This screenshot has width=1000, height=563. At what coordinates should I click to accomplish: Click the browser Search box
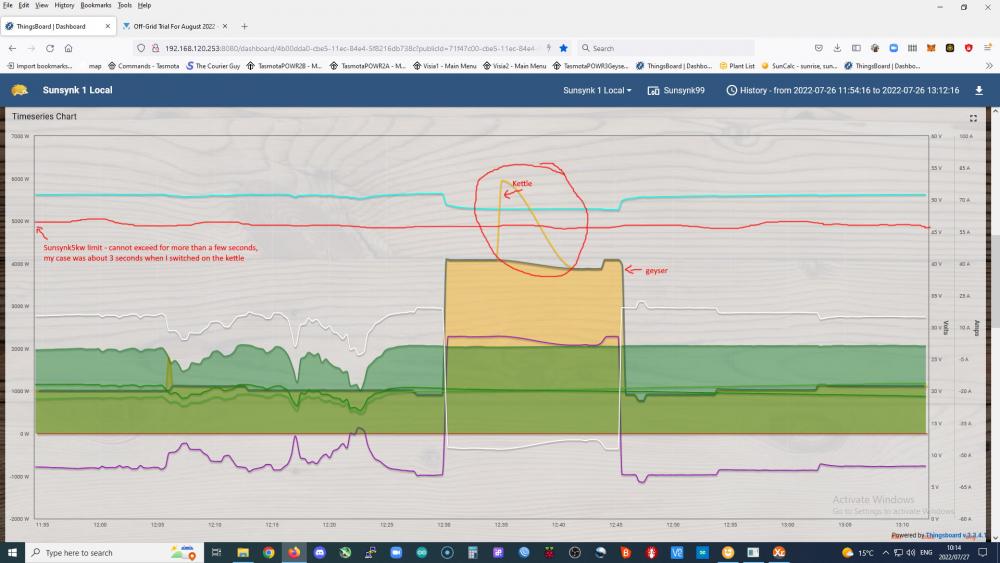(x=666, y=48)
